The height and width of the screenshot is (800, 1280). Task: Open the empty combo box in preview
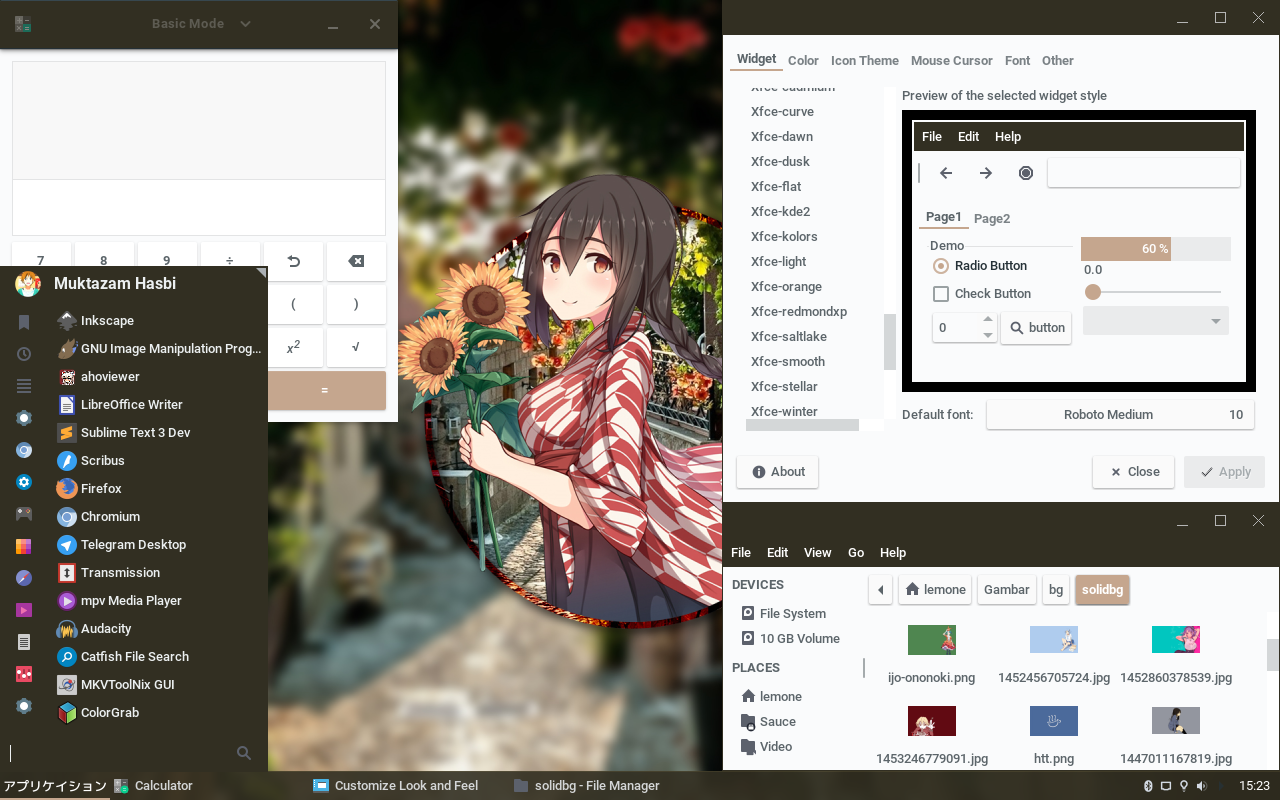pos(1156,321)
